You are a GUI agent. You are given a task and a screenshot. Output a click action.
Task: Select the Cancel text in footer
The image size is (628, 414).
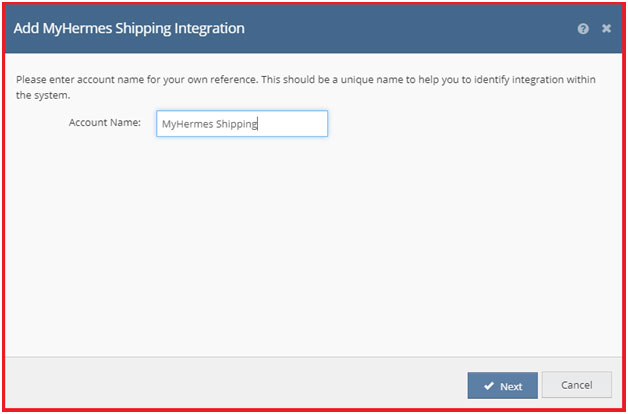pyautogui.click(x=577, y=385)
